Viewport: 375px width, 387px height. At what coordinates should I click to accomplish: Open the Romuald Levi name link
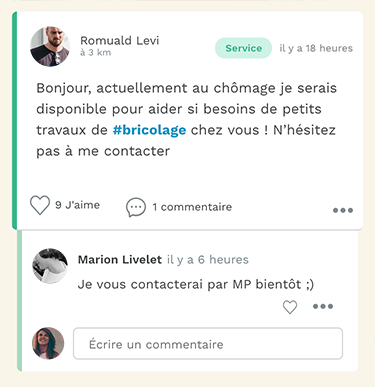(x=120, y=41)
